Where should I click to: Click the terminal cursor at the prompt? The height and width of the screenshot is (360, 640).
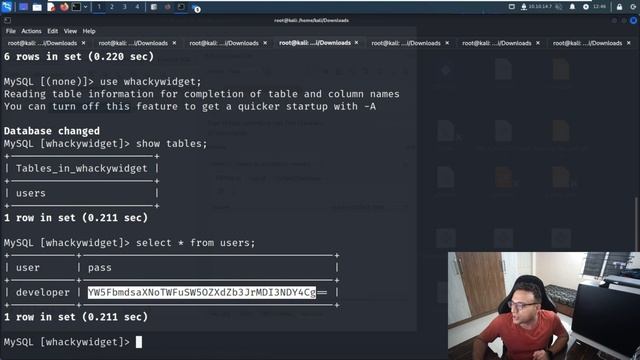click(x=139, y=342)
